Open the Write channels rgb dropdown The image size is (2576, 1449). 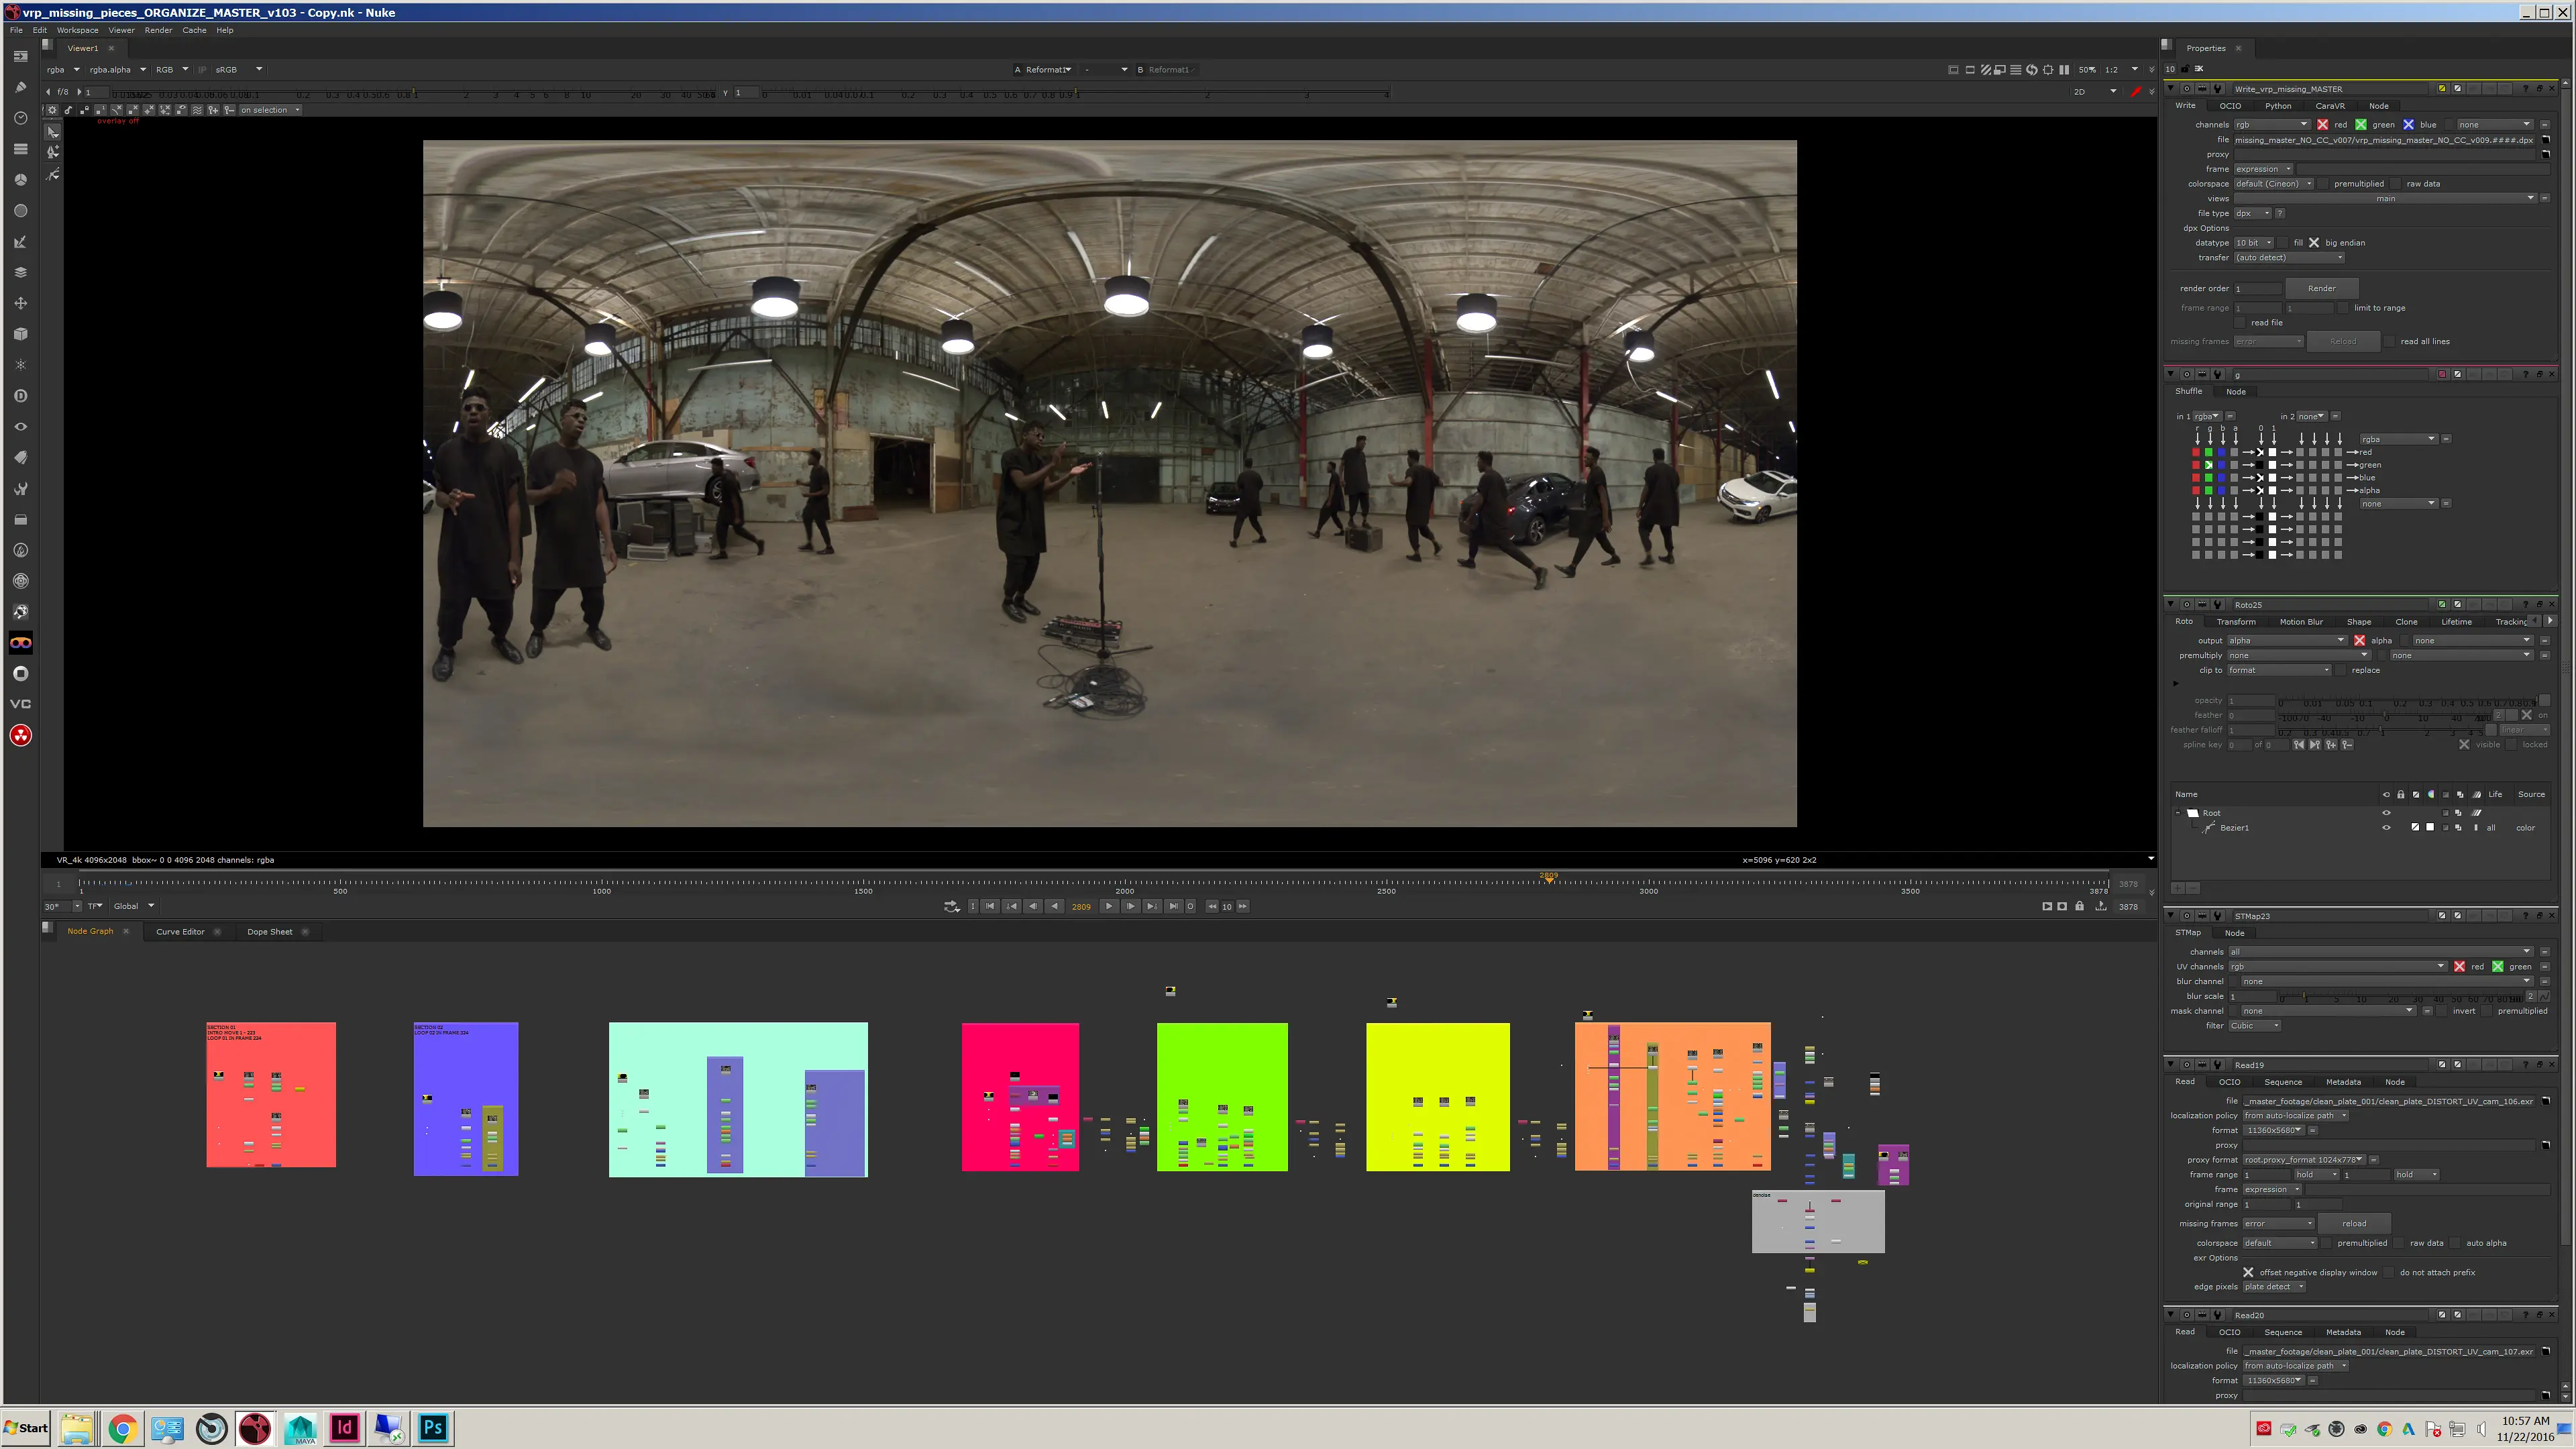tap(2272, 125)
